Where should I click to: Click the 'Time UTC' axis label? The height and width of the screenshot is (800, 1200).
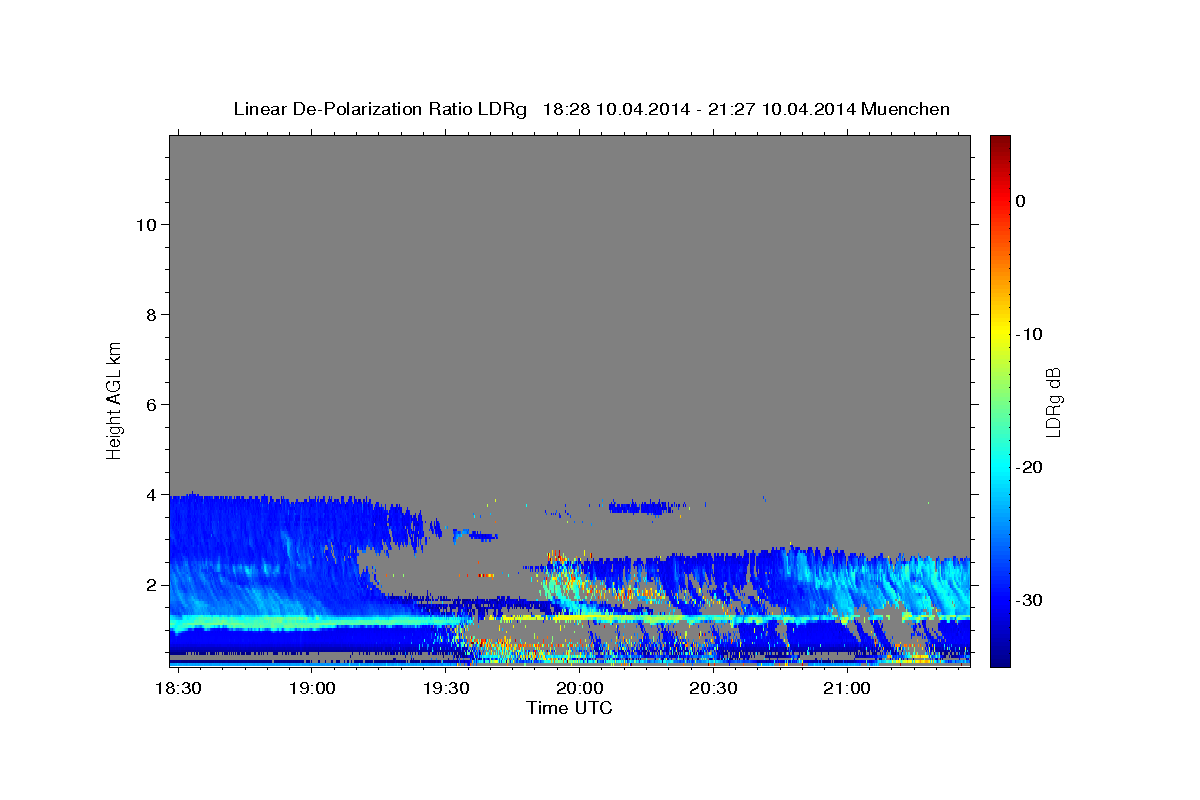569,708
